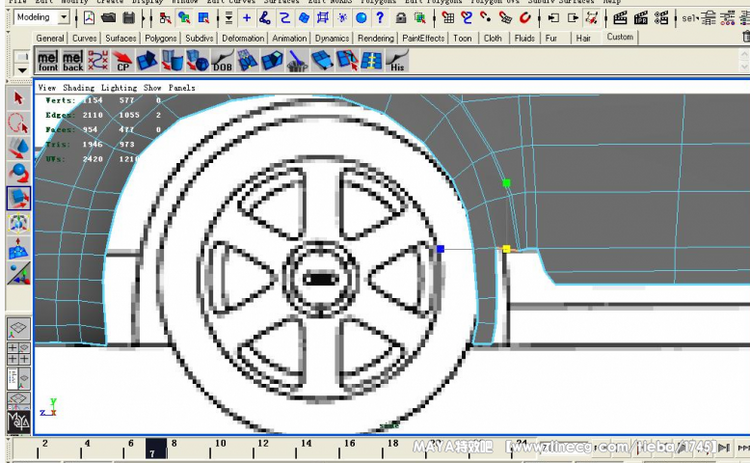Click the His shelf button
Image resolution: width=750 pixels, height=463 pixels.
397,61
